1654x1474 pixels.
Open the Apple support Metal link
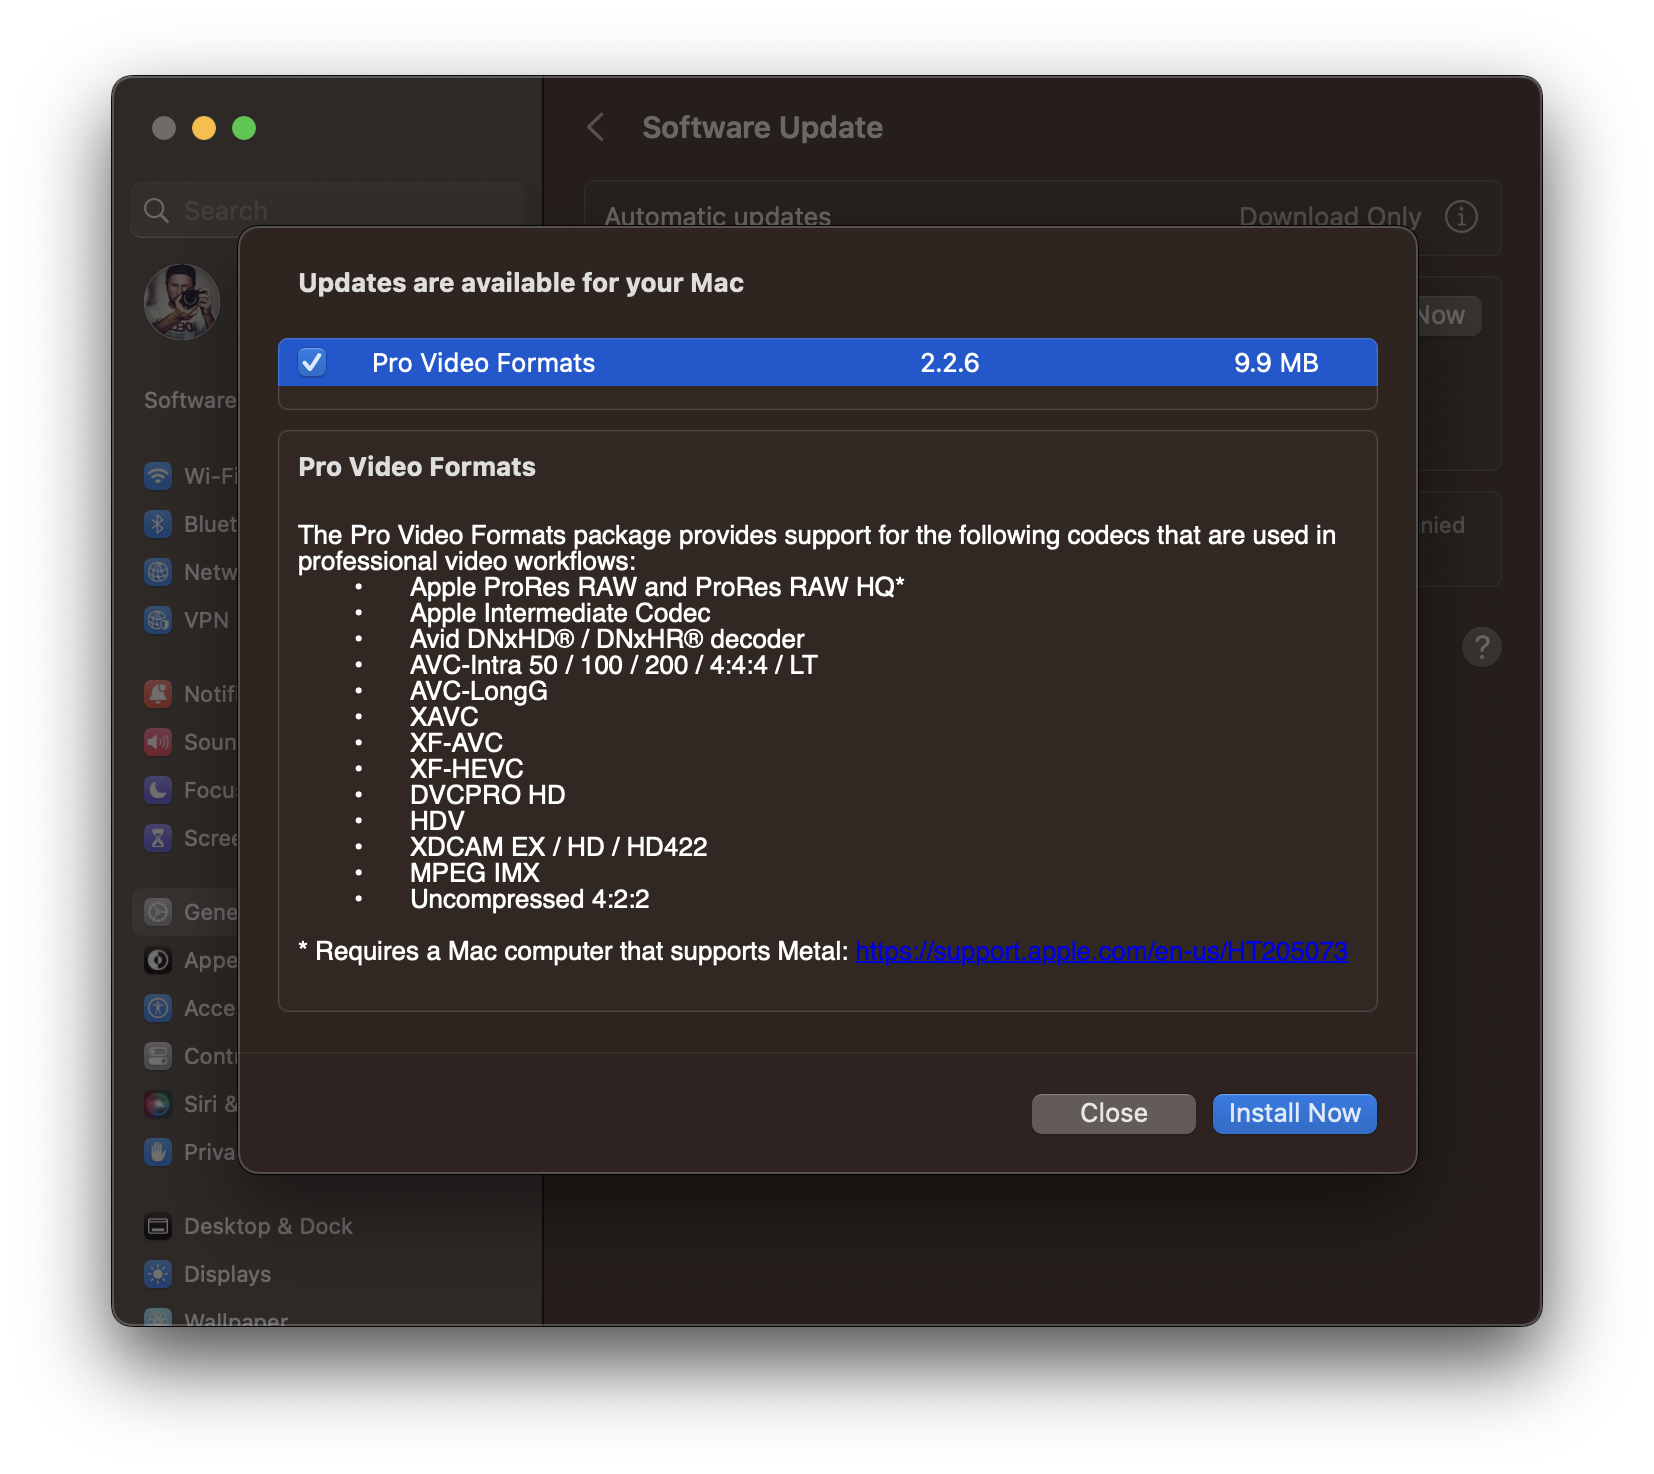pyautogui.click(x=1101, y=951)
